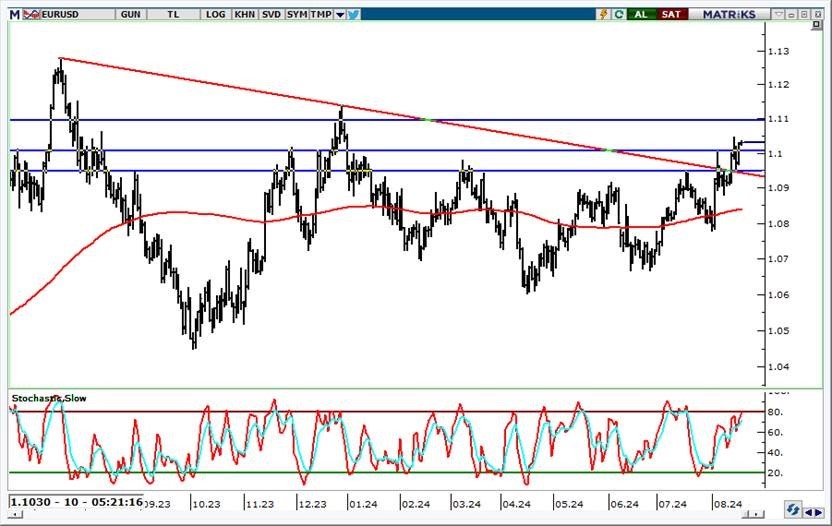
Task: Toggle the SVD option
Action: pos(270,14)
